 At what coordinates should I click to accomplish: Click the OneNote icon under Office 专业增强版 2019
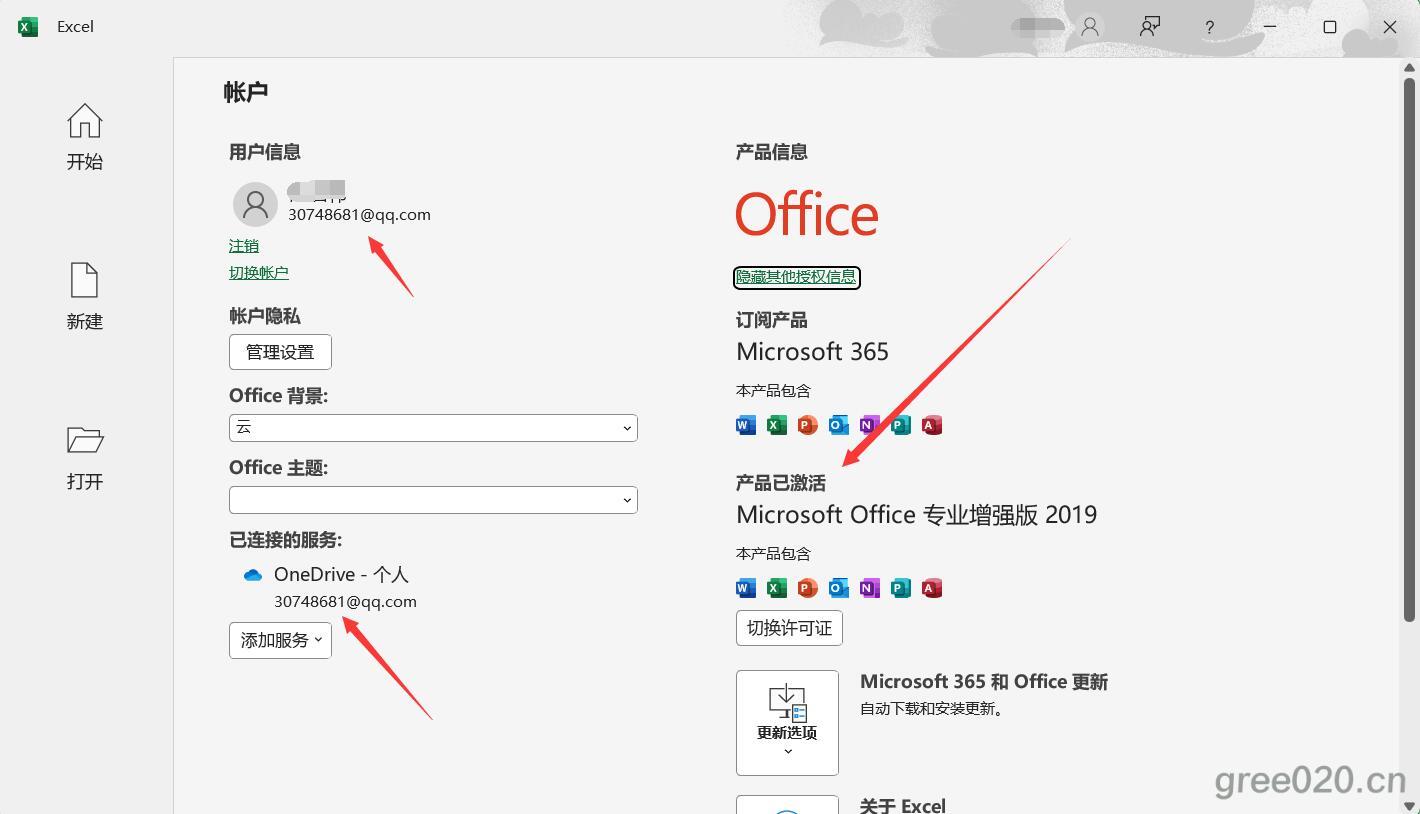870,588
